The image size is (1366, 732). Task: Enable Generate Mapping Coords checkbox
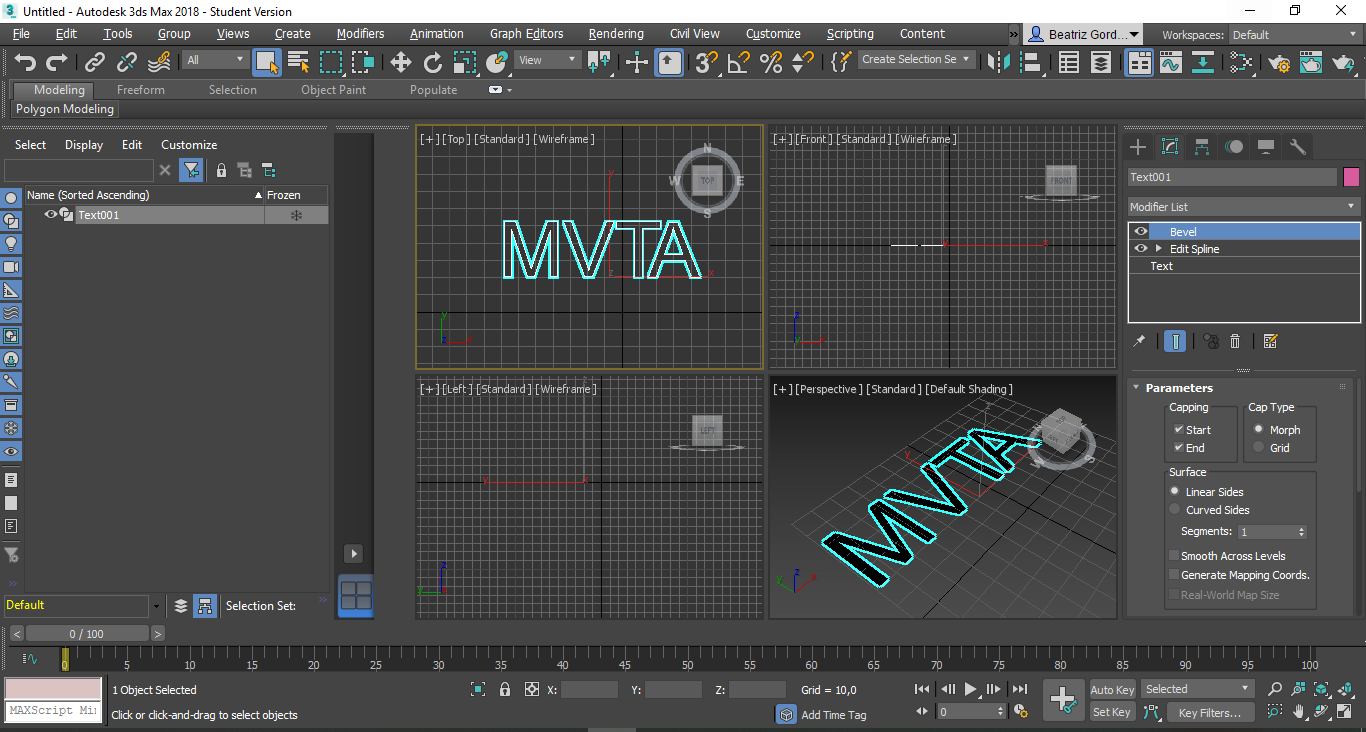tap(1174, 574)
